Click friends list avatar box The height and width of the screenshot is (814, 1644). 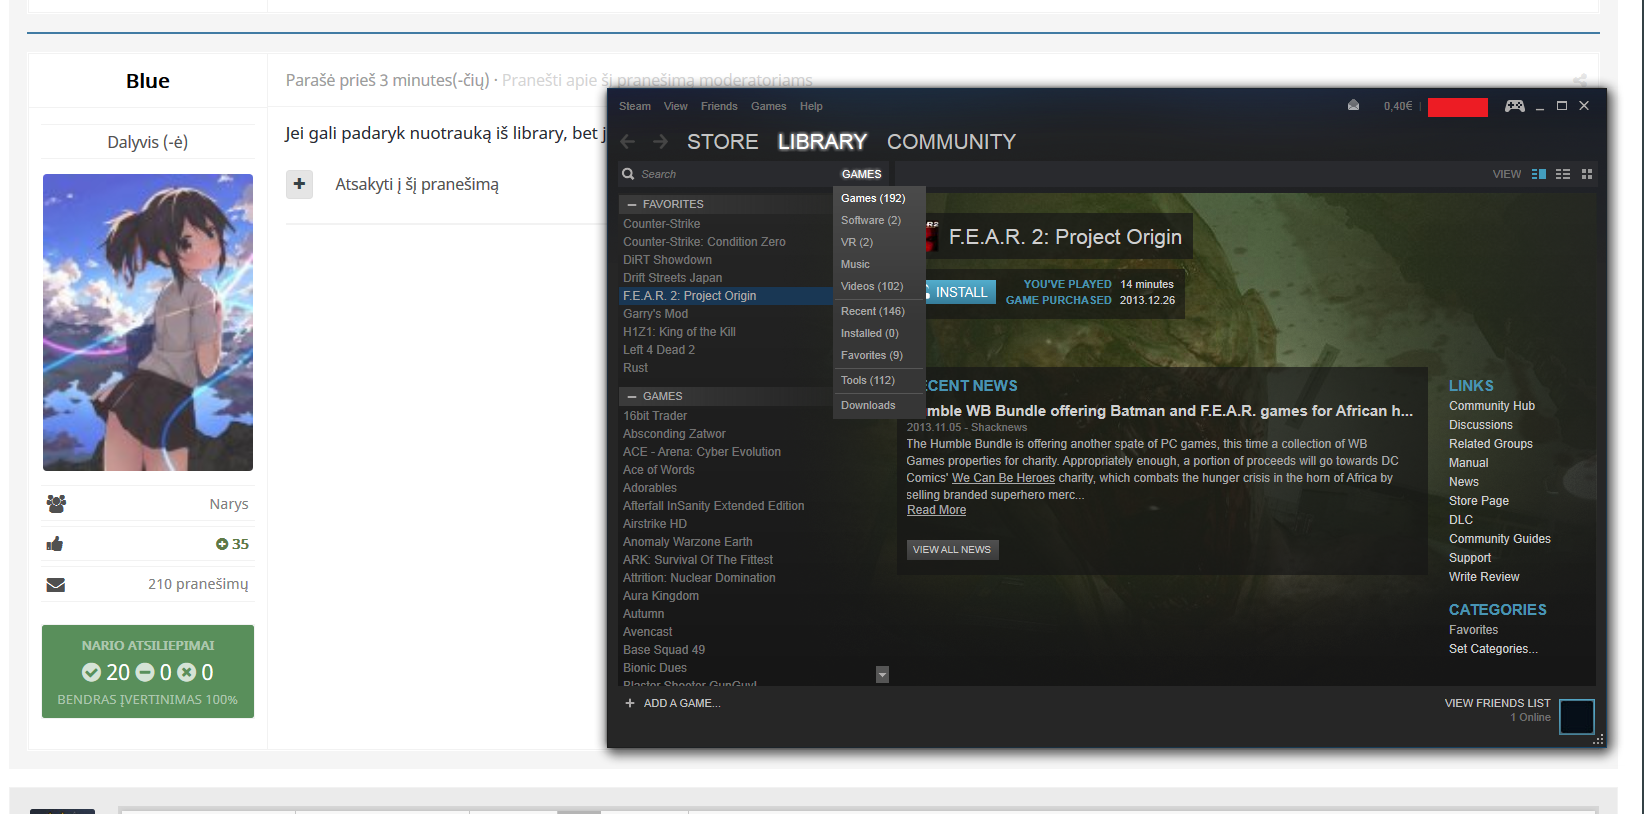[x=1577, y=717]
